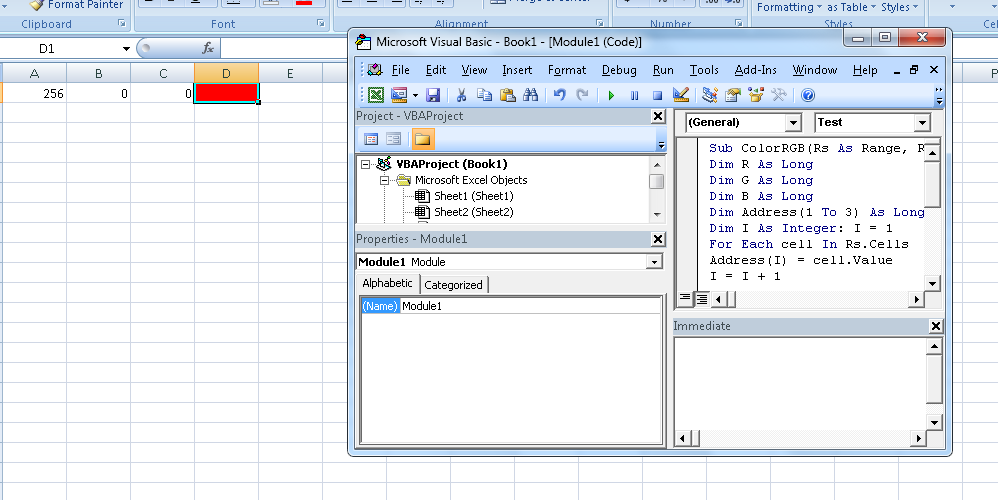Viewport: 998px width, 500px height.
Task: Open the Insert menu
Action: tap(517, 70)
